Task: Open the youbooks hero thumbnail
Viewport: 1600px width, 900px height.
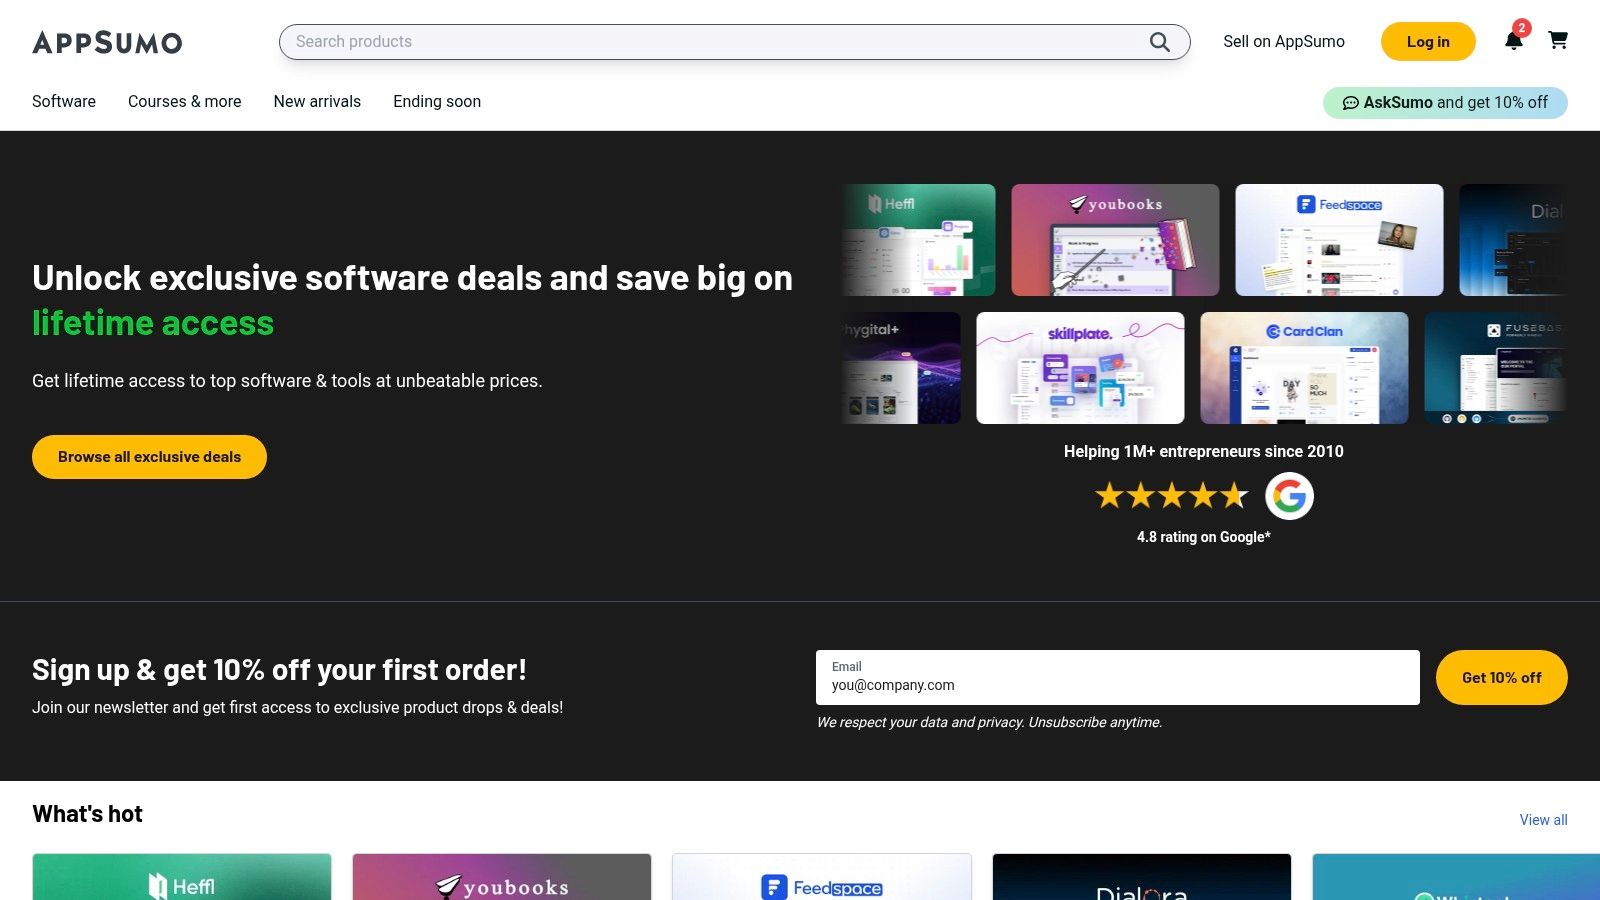Action: (x=1115, y=240)
